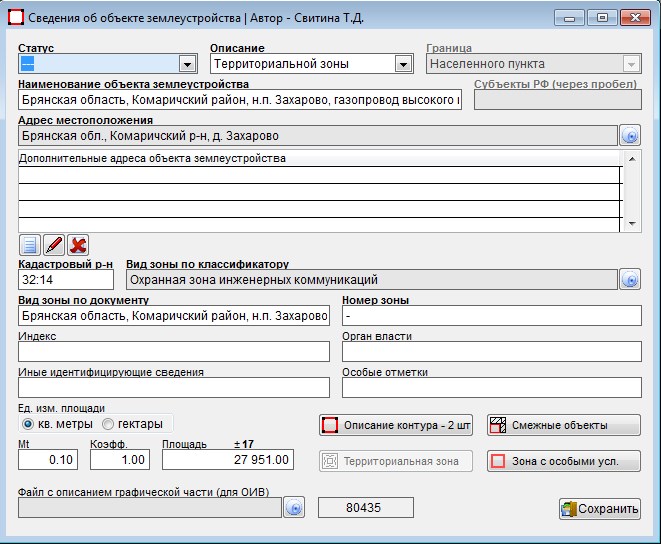Click the graphic description file path field
The width and height of the screenshot is (661, 544).
(150, 508)
